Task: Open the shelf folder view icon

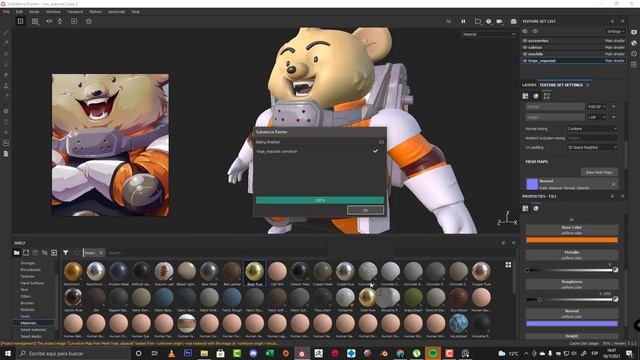Action: pos(17,253)
